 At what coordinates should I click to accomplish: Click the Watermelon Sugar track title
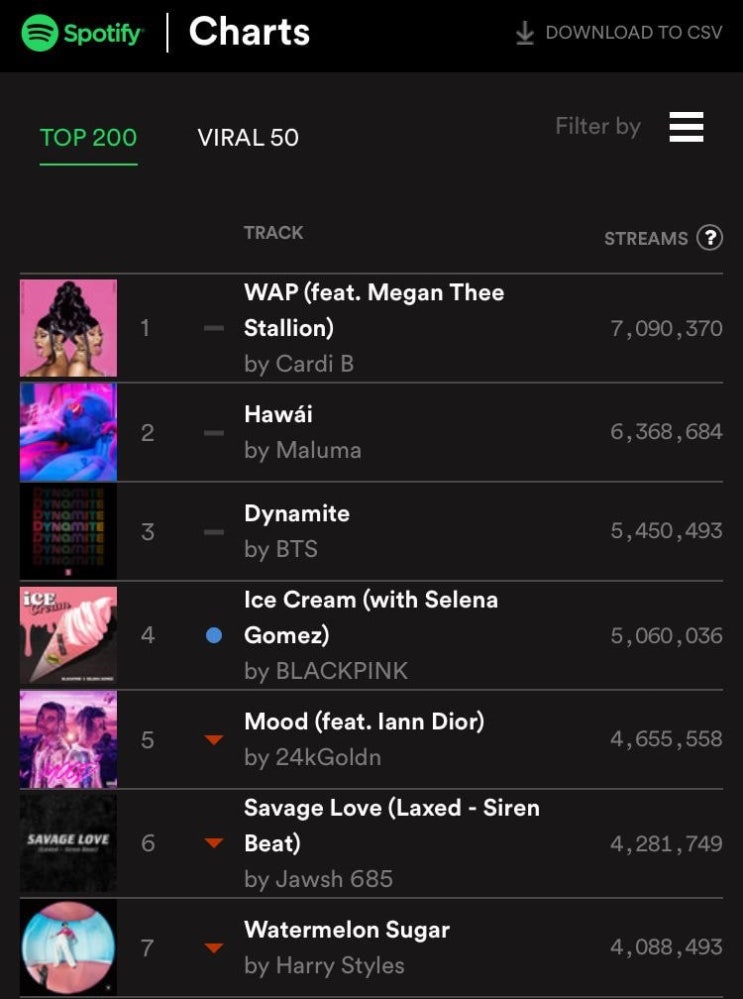tap(347, 930)
